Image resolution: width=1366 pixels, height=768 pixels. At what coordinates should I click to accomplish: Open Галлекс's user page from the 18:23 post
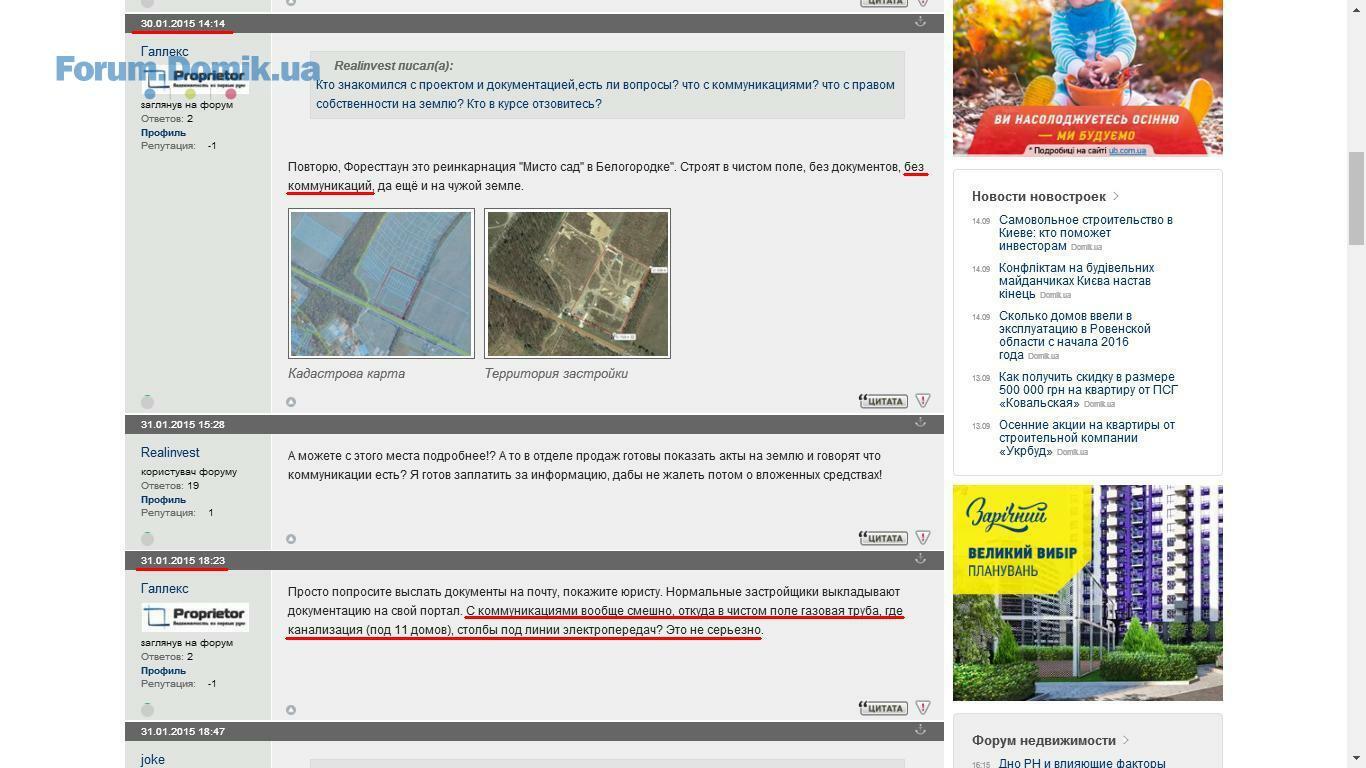[x=164, y=589]
